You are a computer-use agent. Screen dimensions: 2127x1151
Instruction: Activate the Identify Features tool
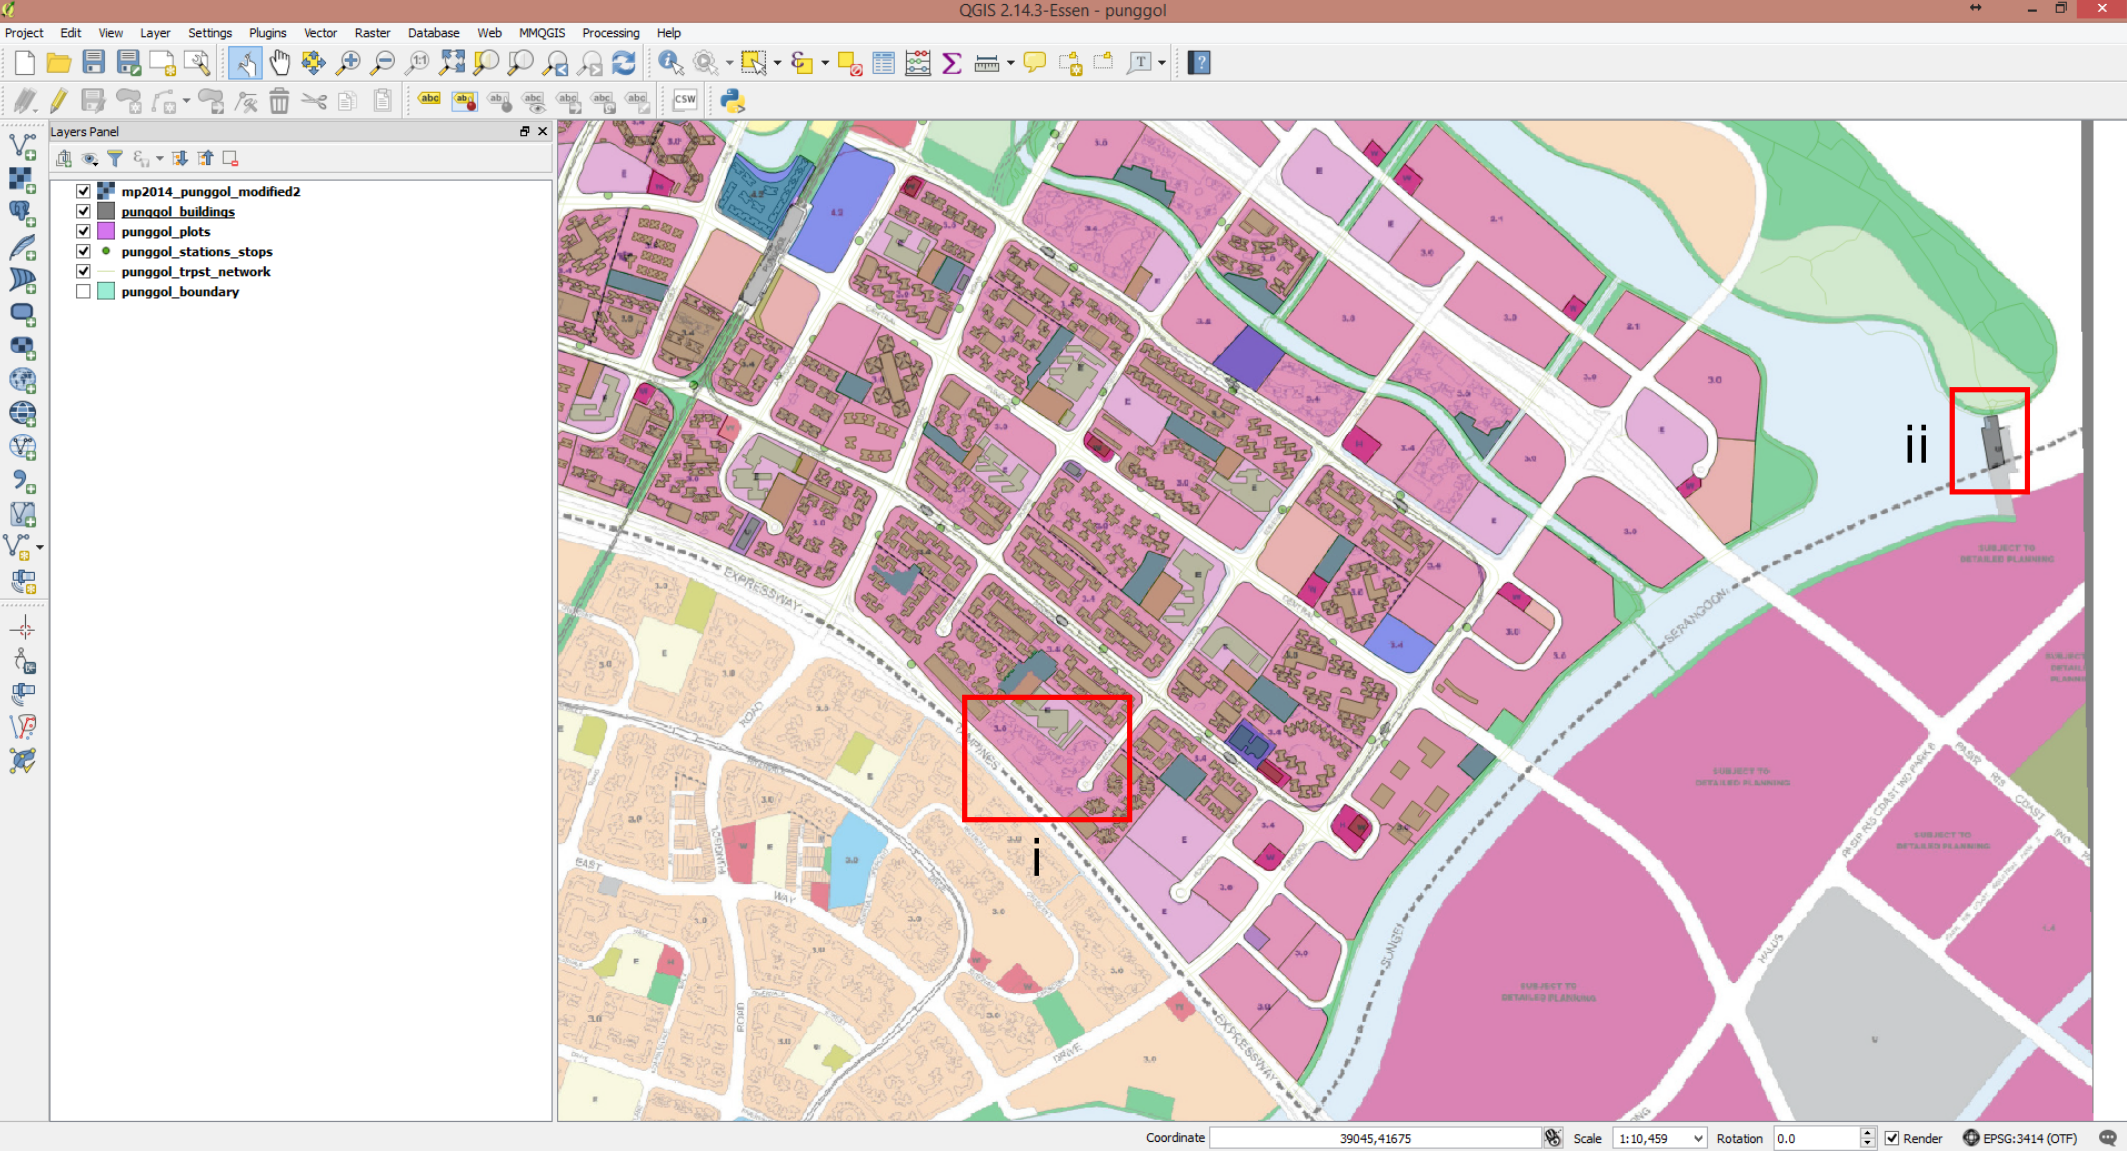point(670,63)
